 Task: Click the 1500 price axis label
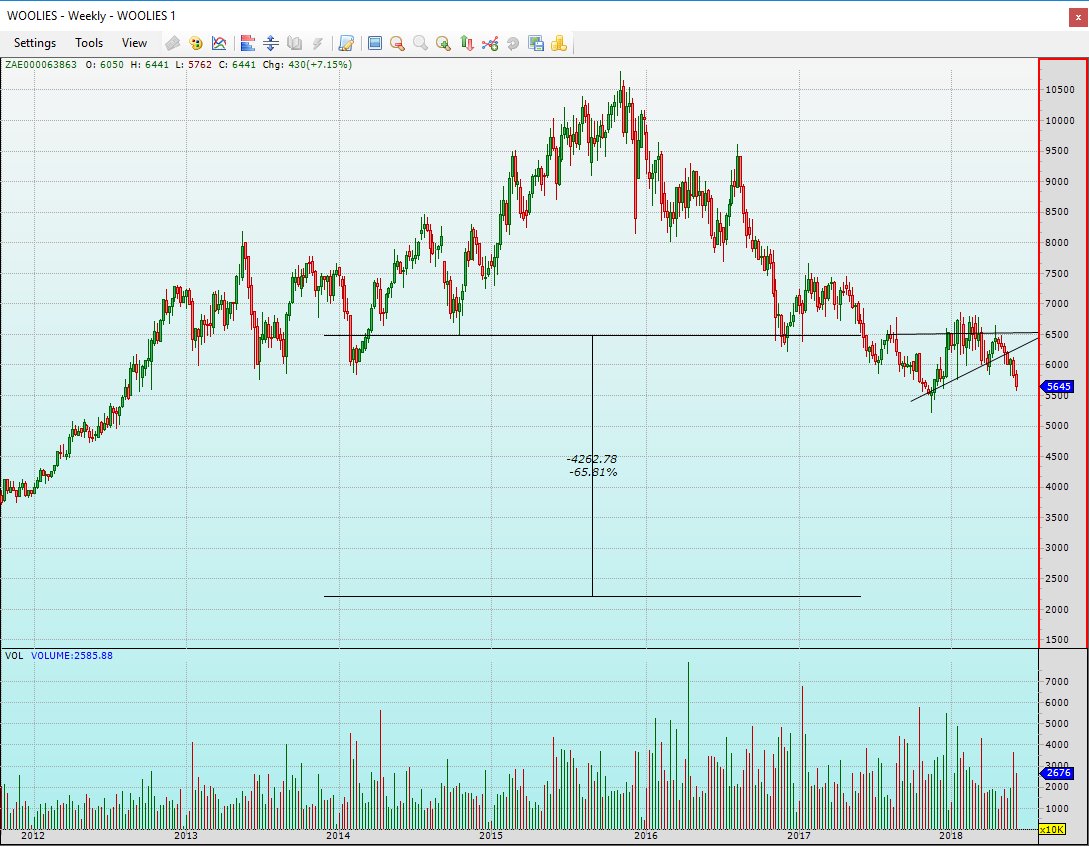1057,639
